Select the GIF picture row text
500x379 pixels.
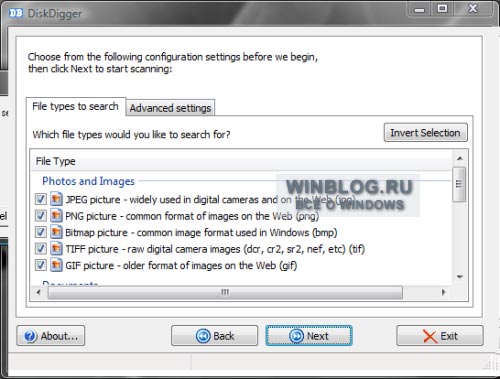click(x=181, y=266)
